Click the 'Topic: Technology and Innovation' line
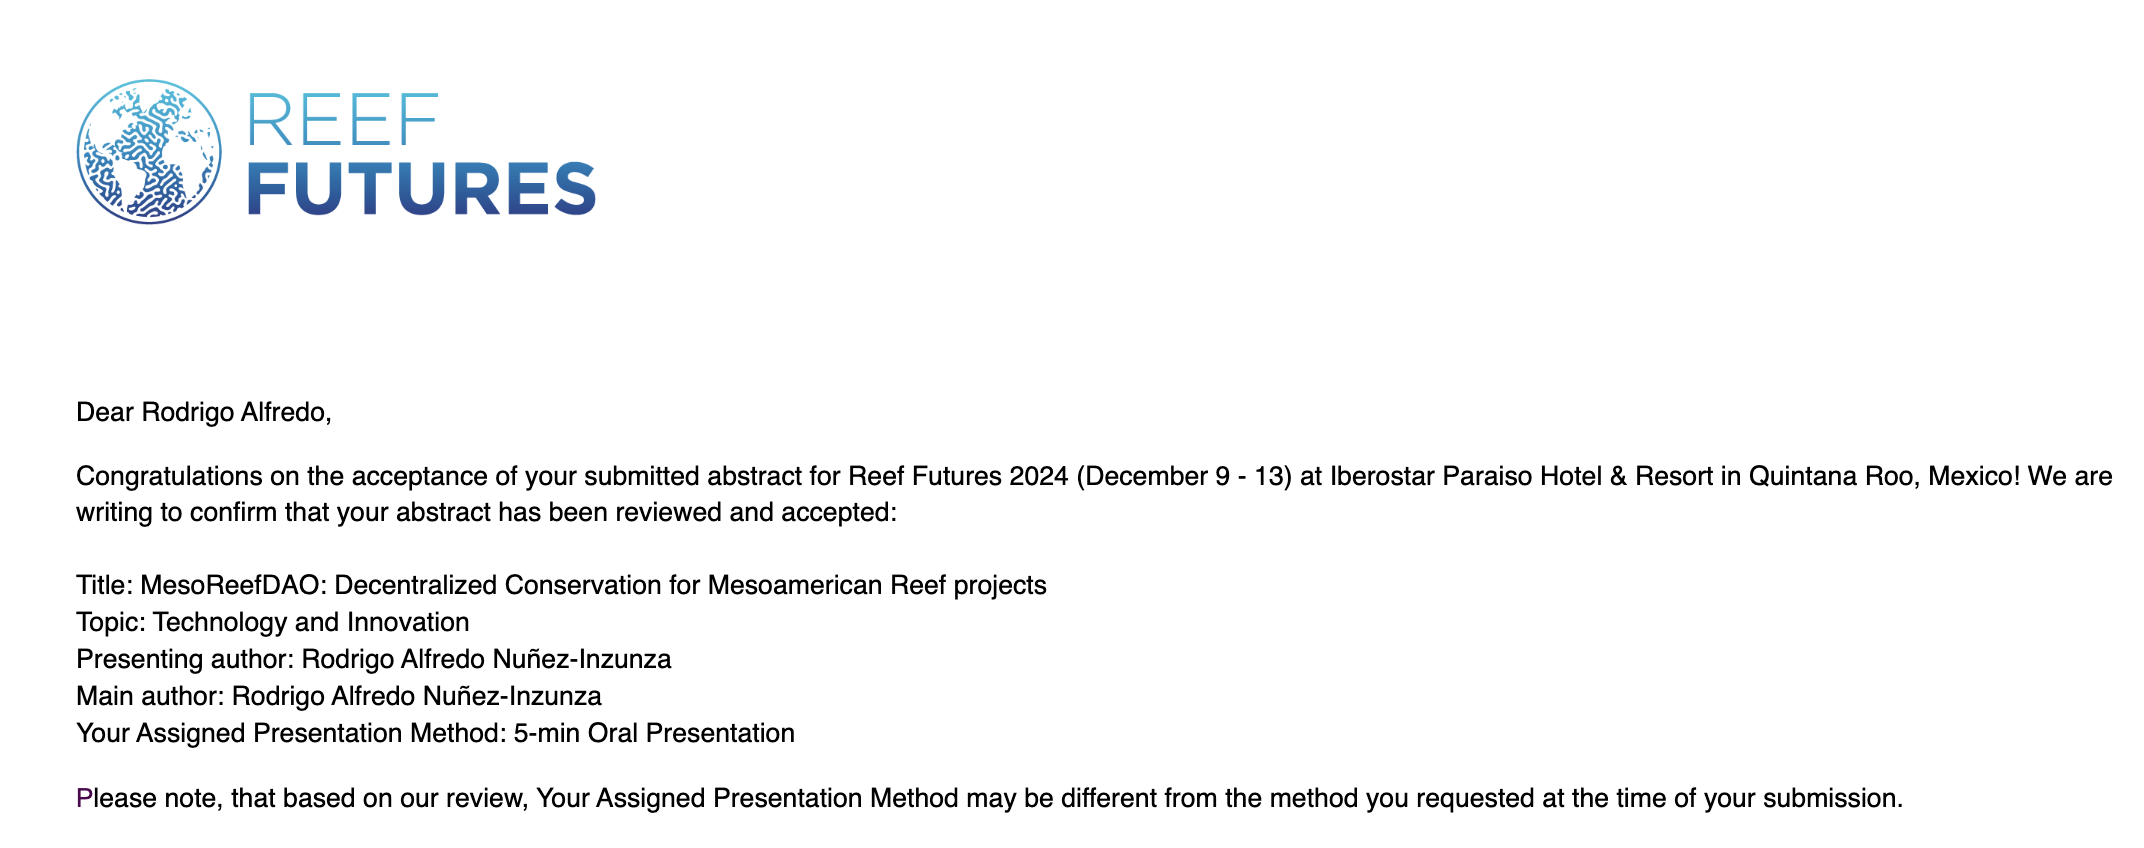 tap(272, 622)
